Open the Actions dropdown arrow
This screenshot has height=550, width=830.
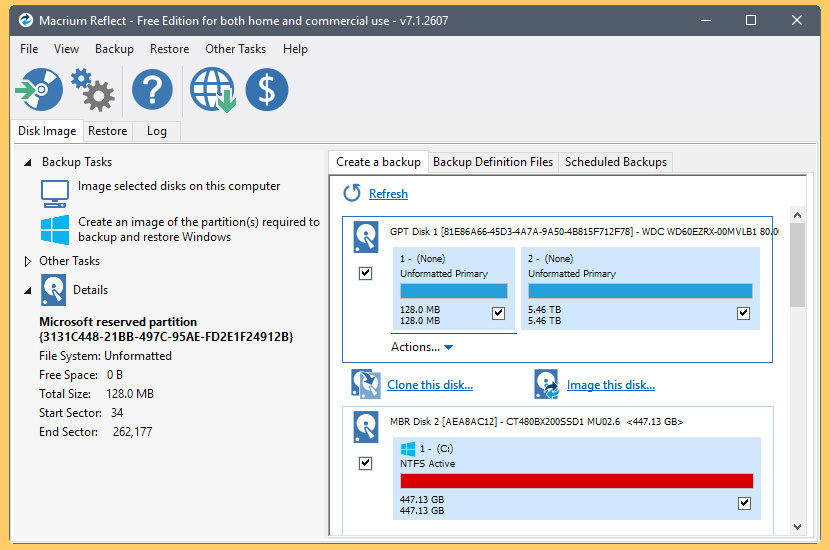click(448, 347)
